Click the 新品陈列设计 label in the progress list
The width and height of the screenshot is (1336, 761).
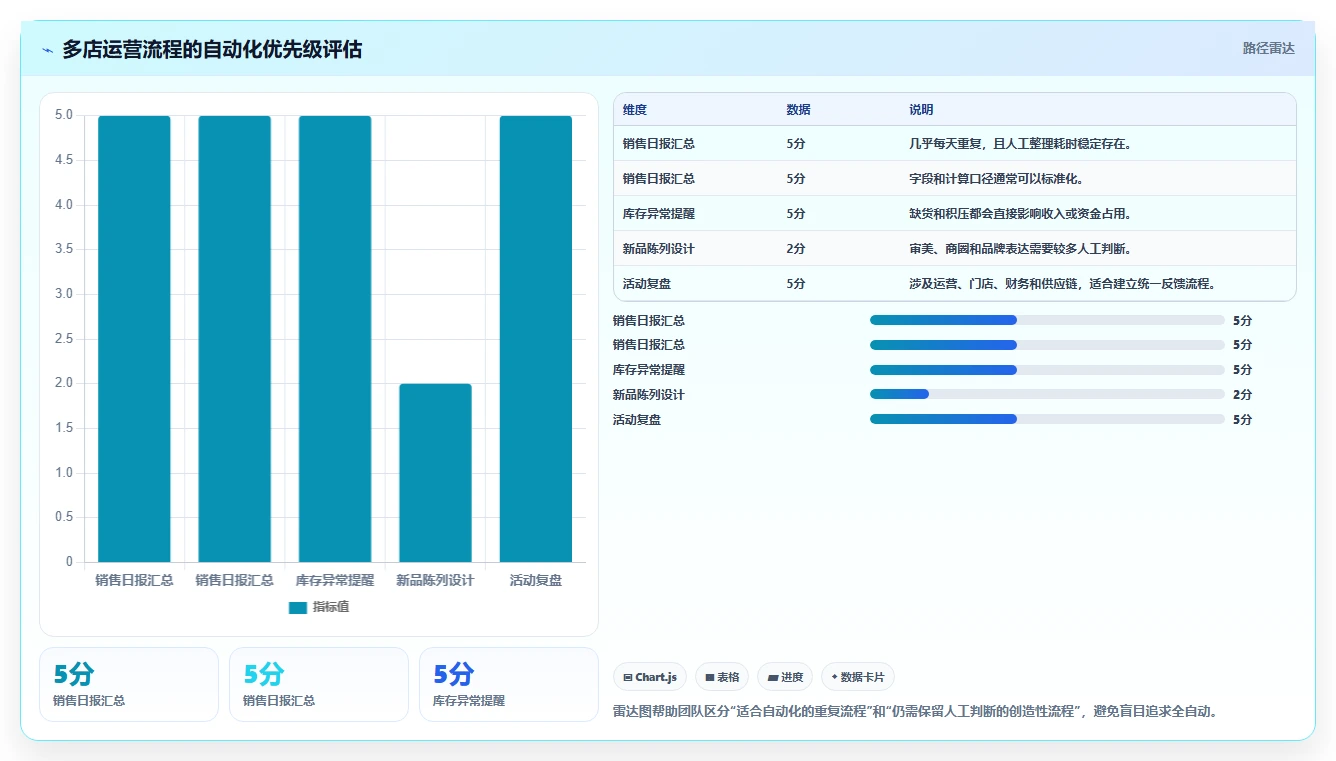pos(649,395)
